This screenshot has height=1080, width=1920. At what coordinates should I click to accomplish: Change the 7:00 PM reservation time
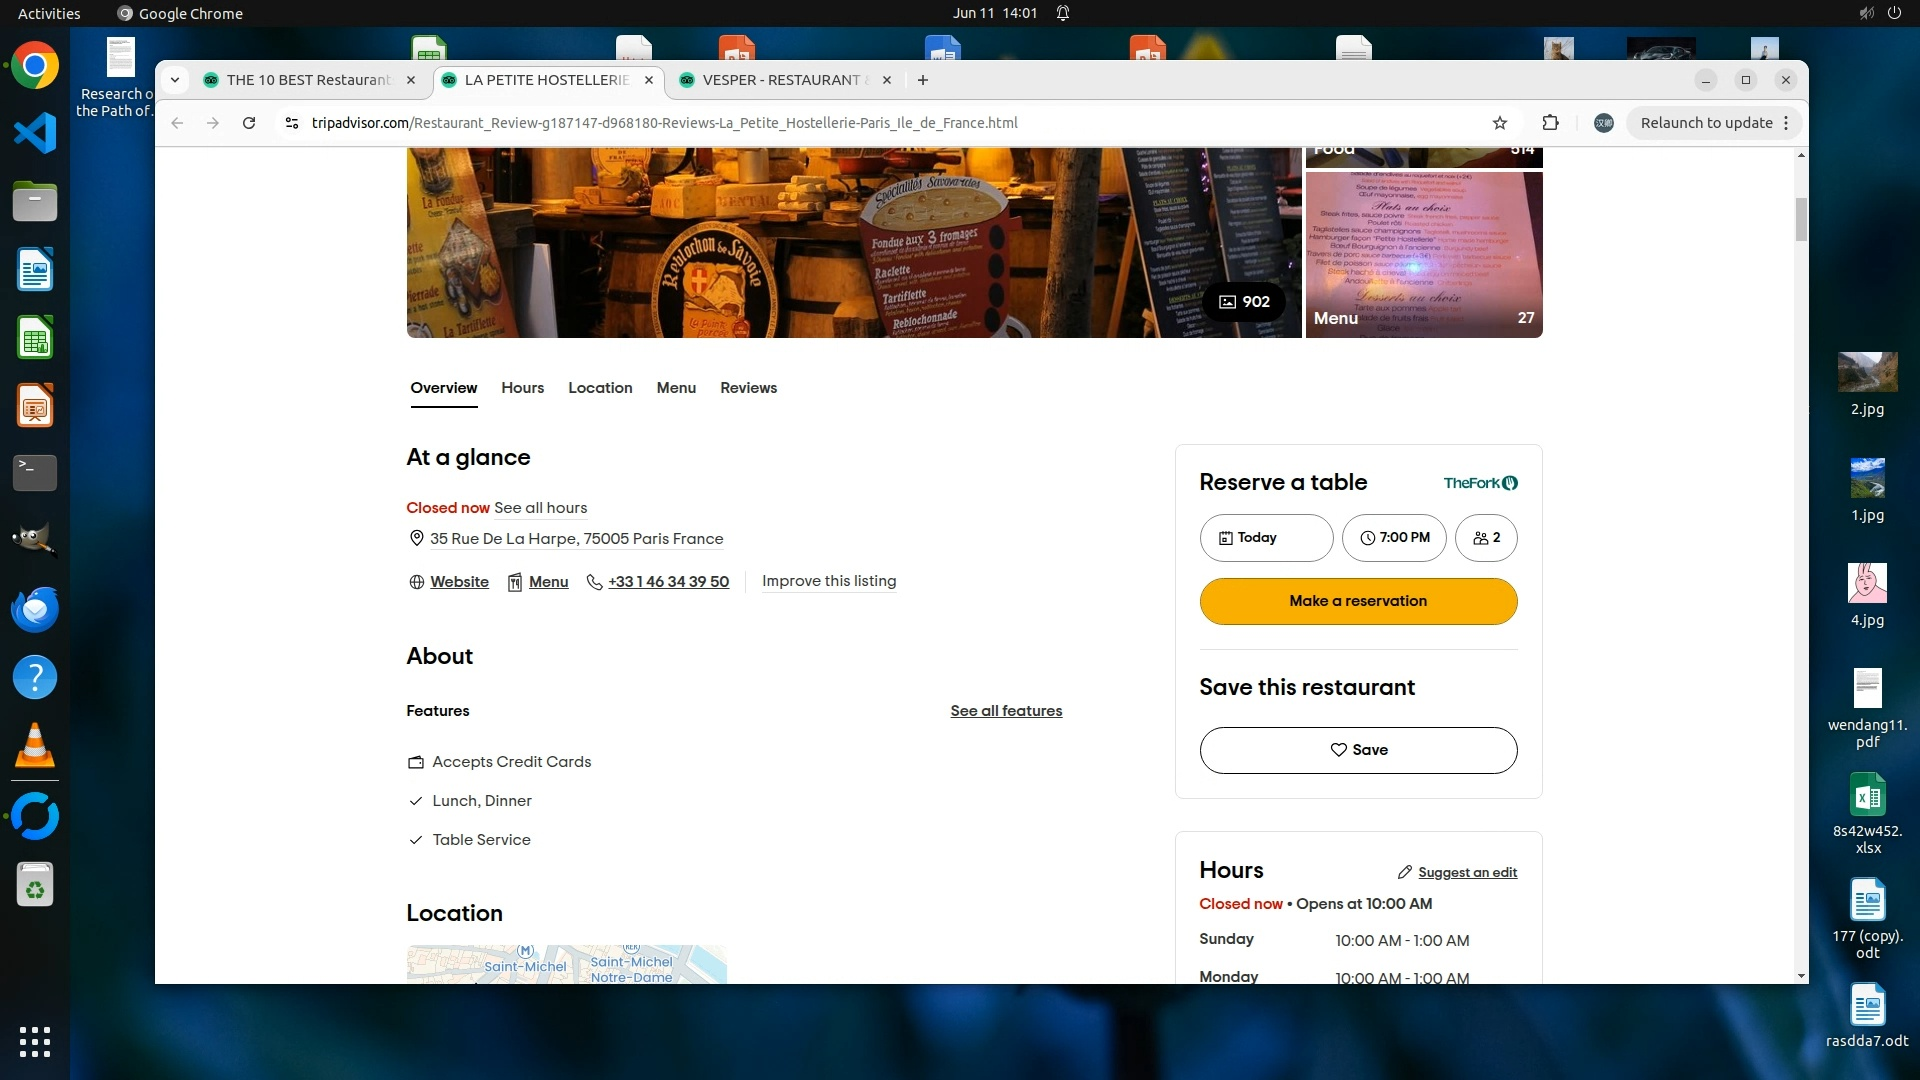(x=1394, y=538)
